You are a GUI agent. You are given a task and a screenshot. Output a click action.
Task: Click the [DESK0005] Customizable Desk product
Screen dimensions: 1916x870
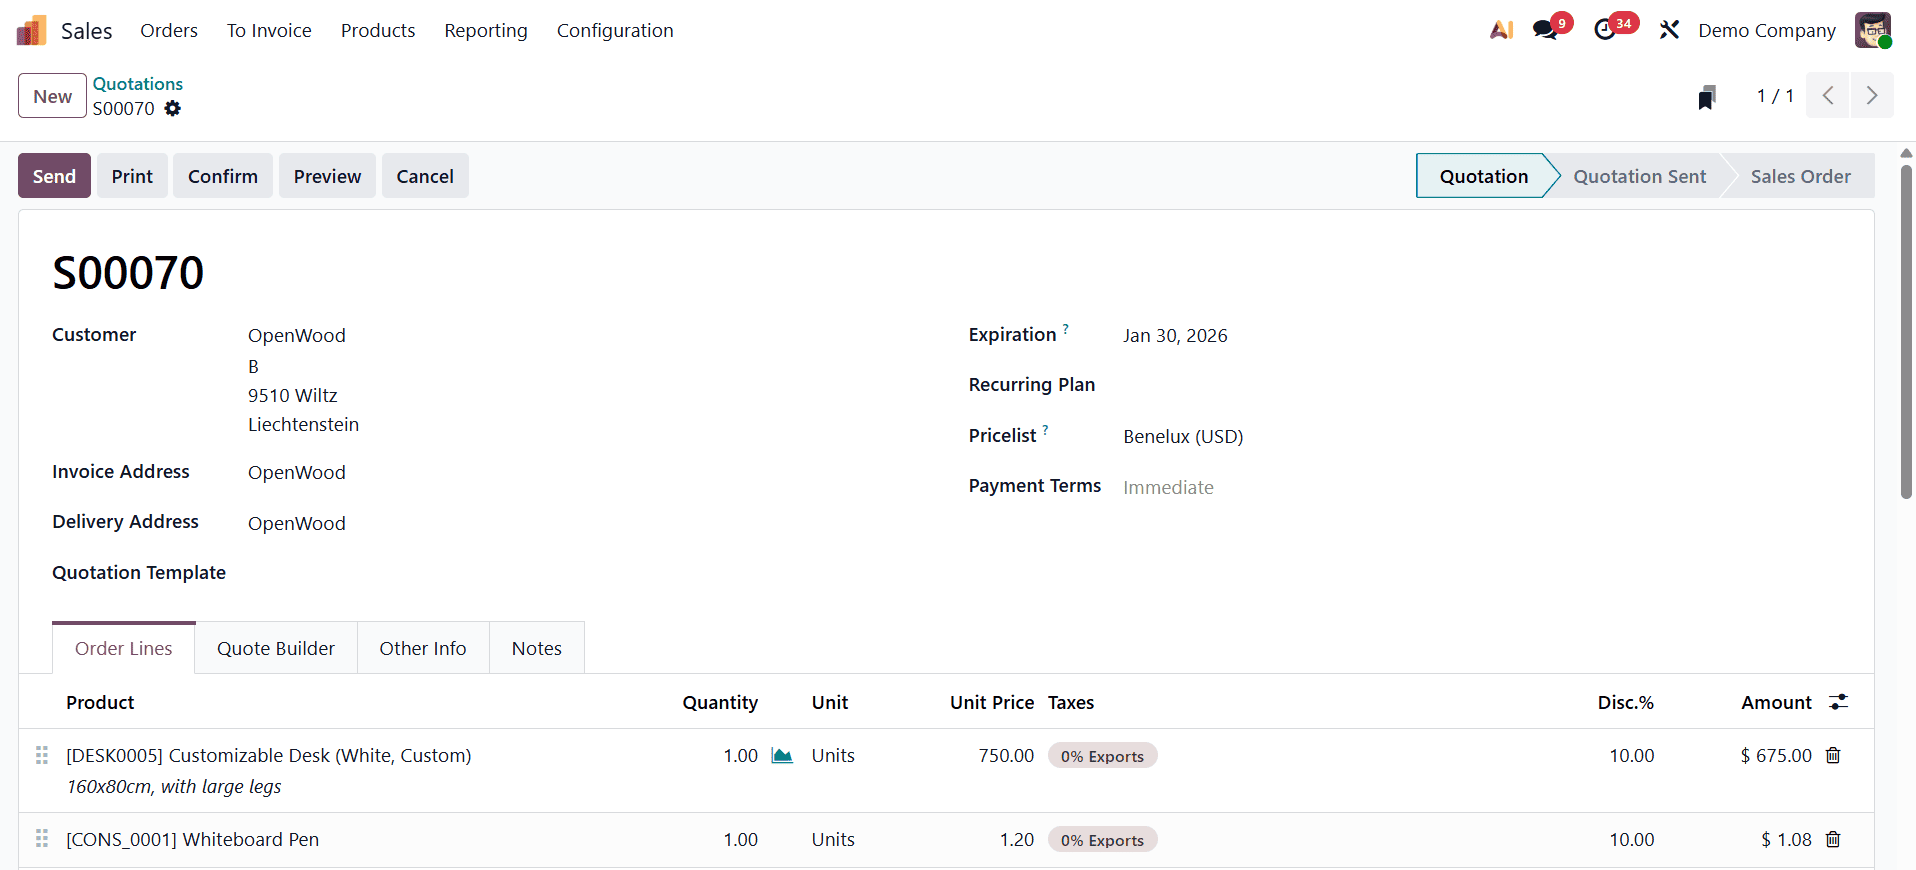click(x=269, y=755)
